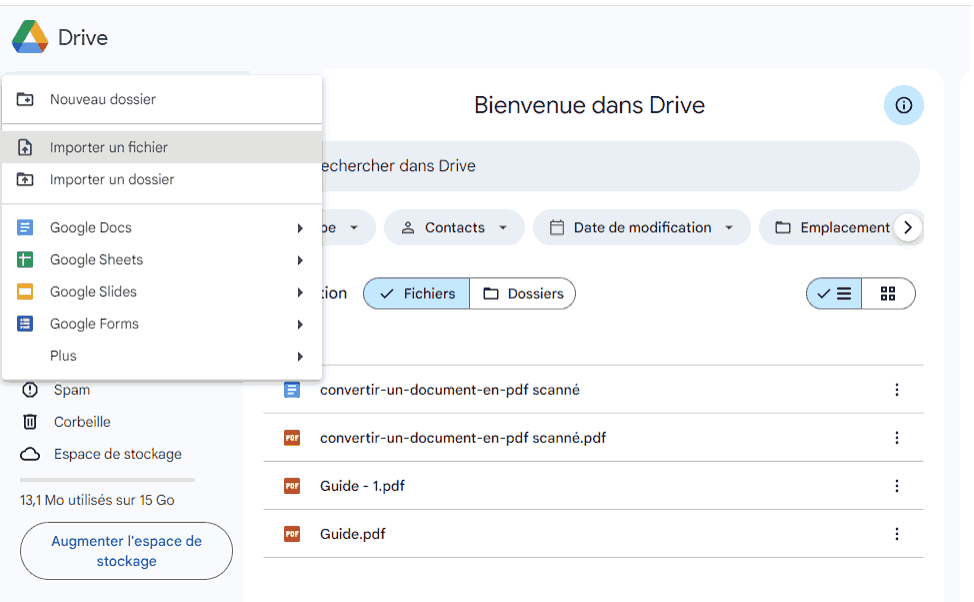The width and height of the screenshot is (974, 602).
Task: Open more actions for Guide - 1.pdf
Action: pos(896,486)
